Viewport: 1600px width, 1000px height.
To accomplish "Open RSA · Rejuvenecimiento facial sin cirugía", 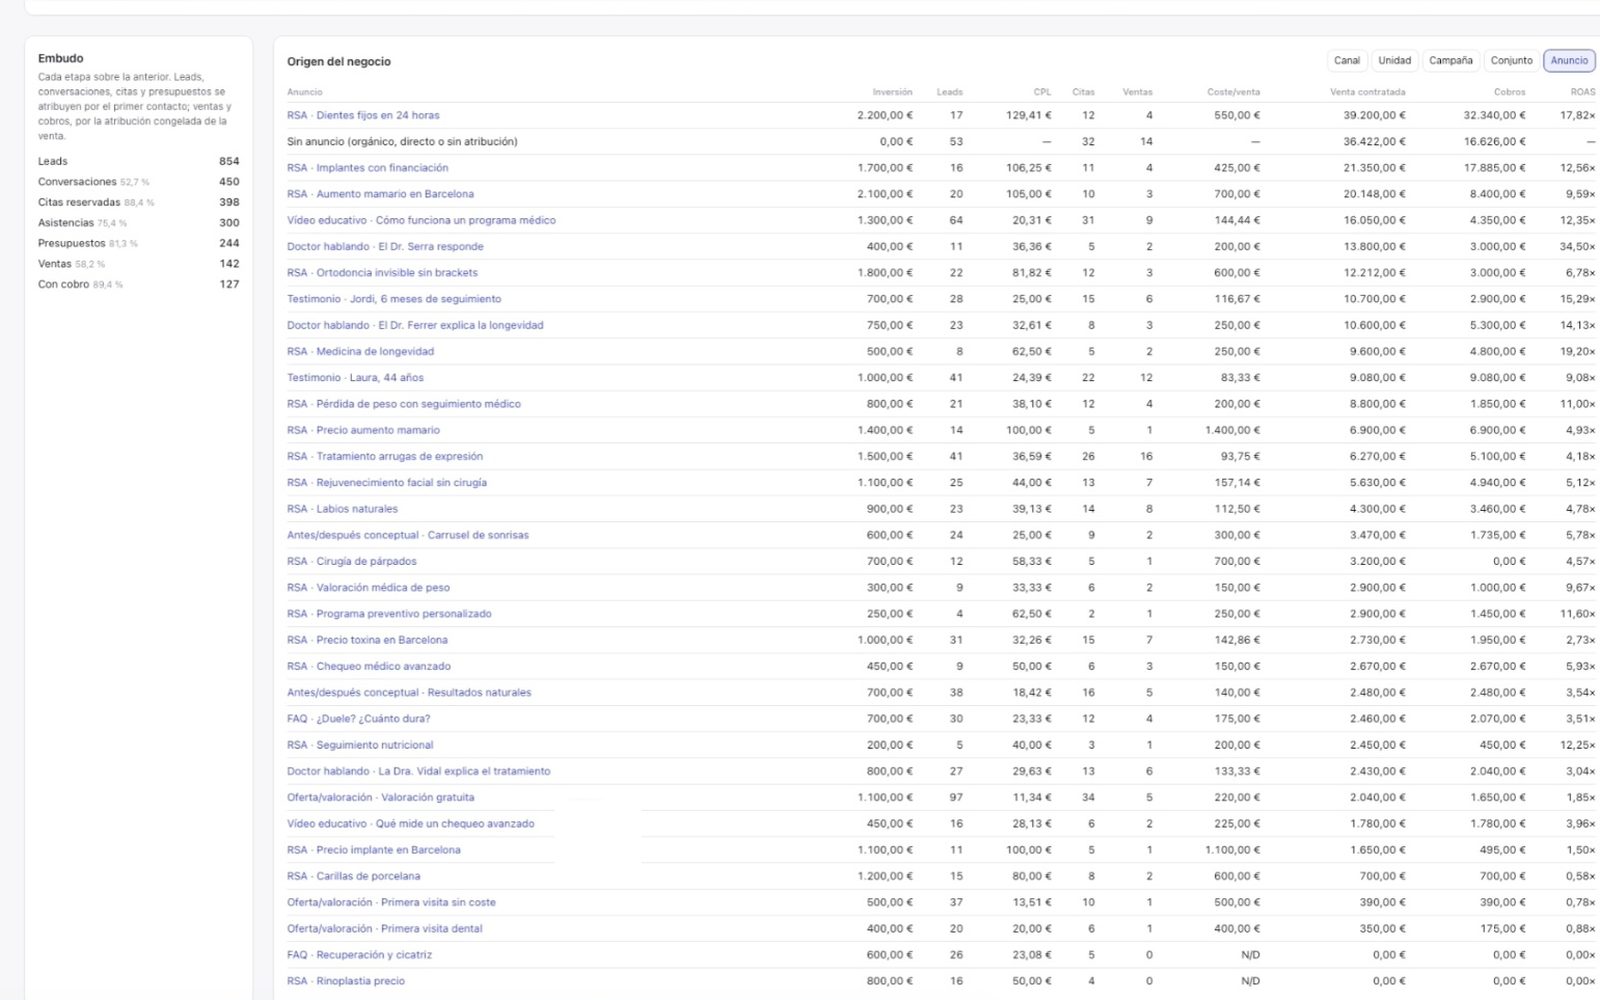I will (387, 482).
